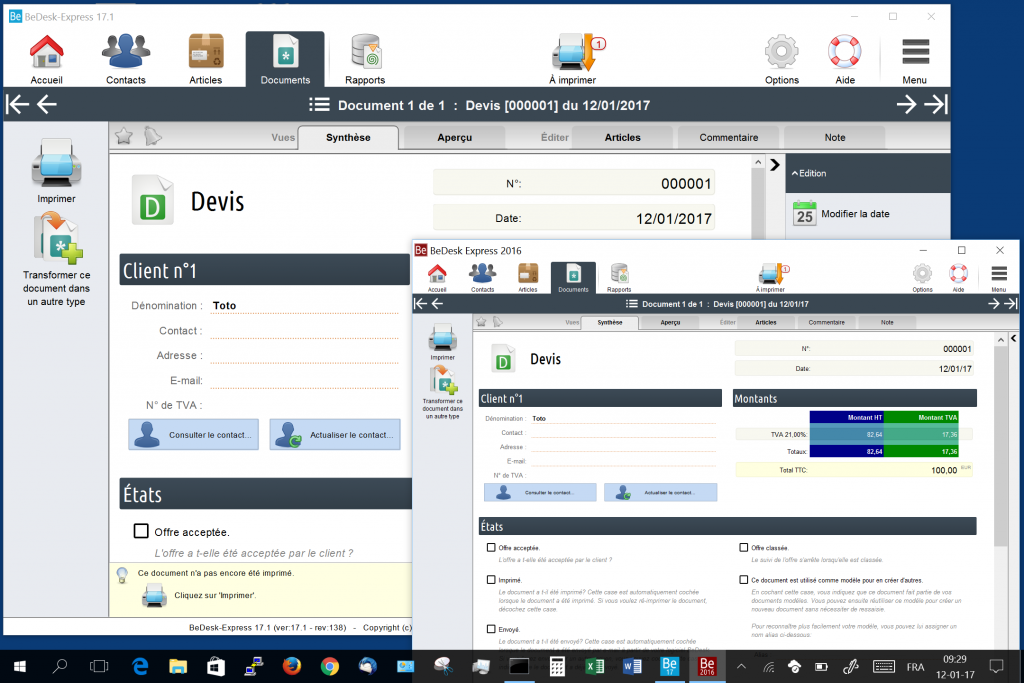Open Firefox from taskbar

pyautogui.click(x=291, y=667)
